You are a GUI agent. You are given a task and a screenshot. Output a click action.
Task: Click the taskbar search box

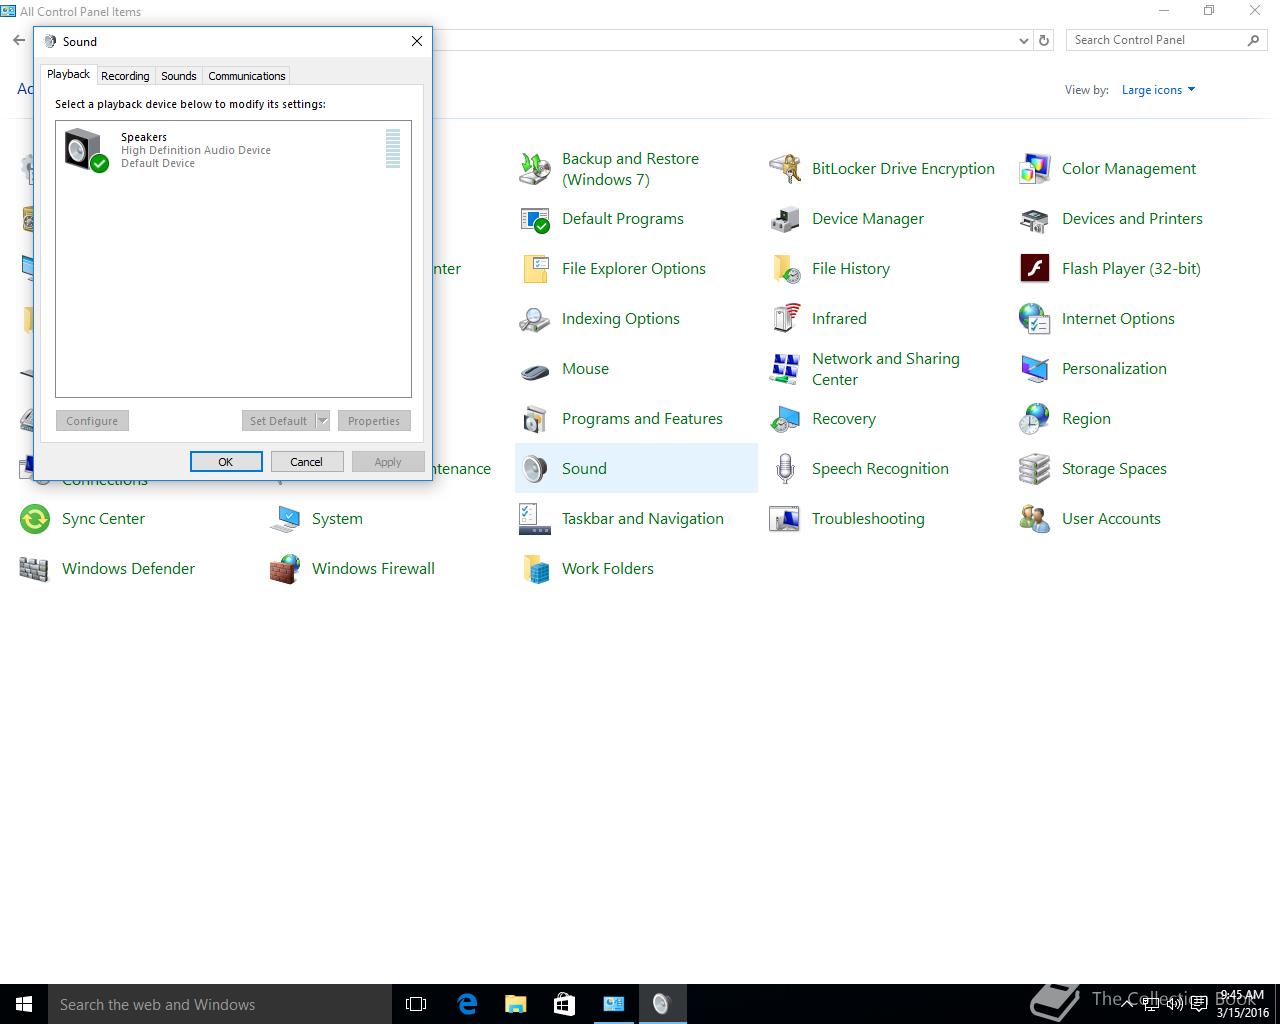[x=220, y=1004]
